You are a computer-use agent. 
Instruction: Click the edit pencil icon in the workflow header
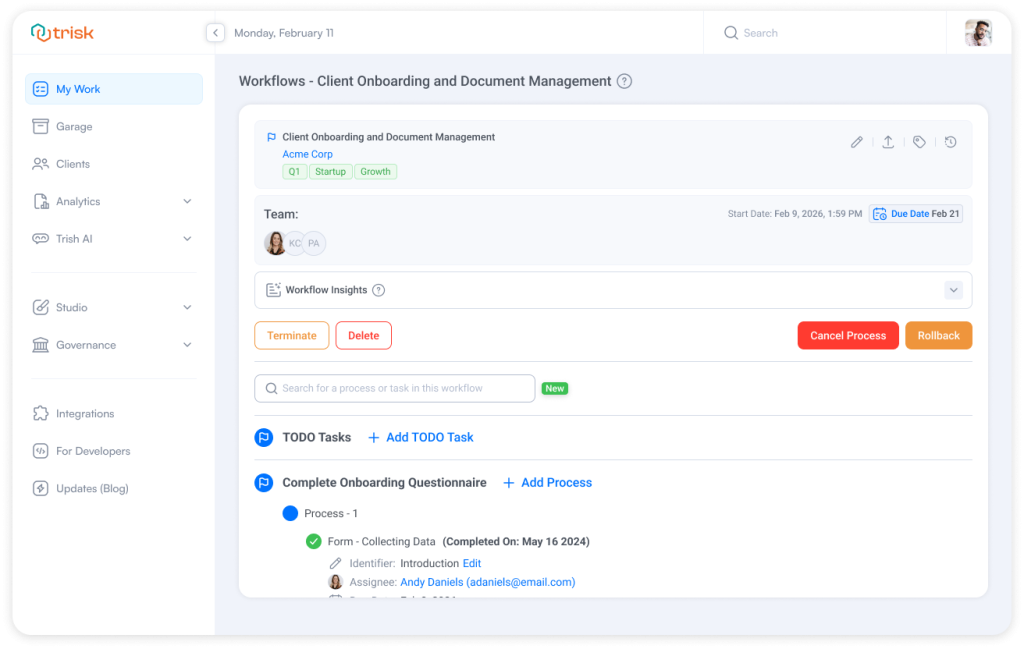click(x=857, y=142)
